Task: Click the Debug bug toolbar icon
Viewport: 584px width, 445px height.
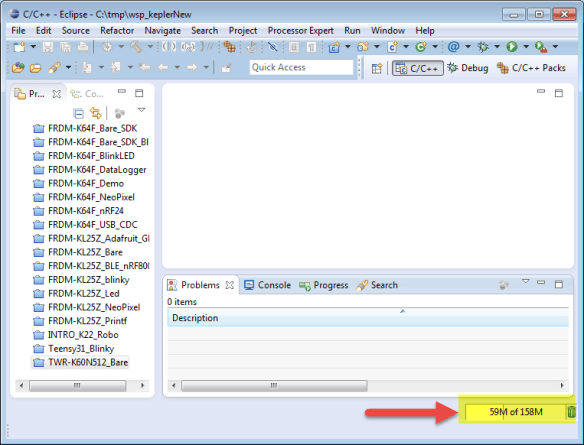Action: tap(483, 47)
